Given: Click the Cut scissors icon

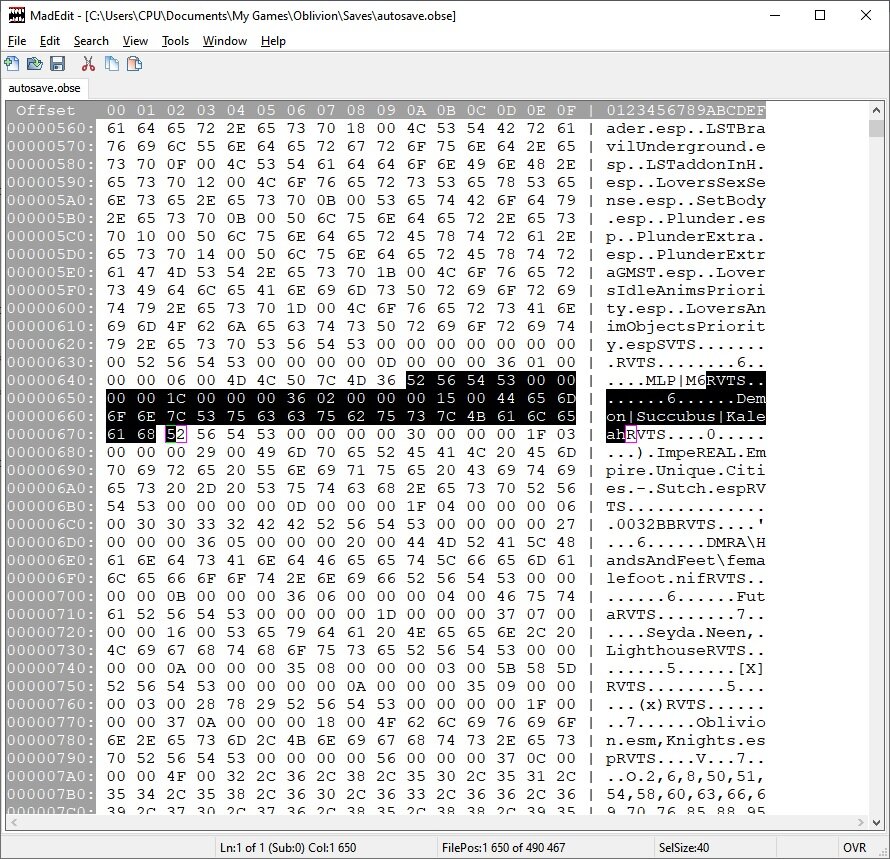Looking at the screenshot, I should 88,64.
